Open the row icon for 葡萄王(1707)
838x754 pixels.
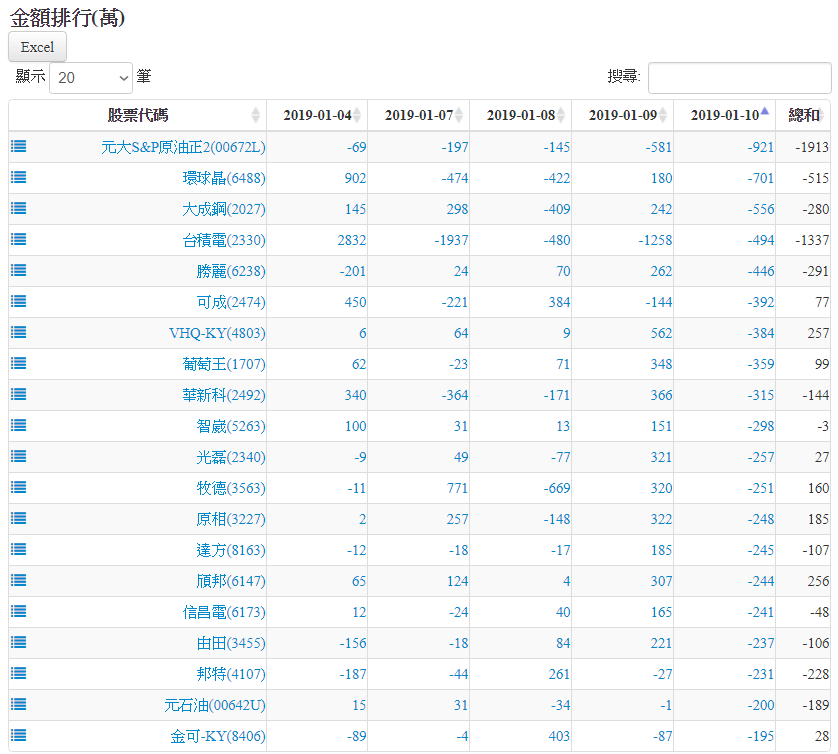(19, 364)
